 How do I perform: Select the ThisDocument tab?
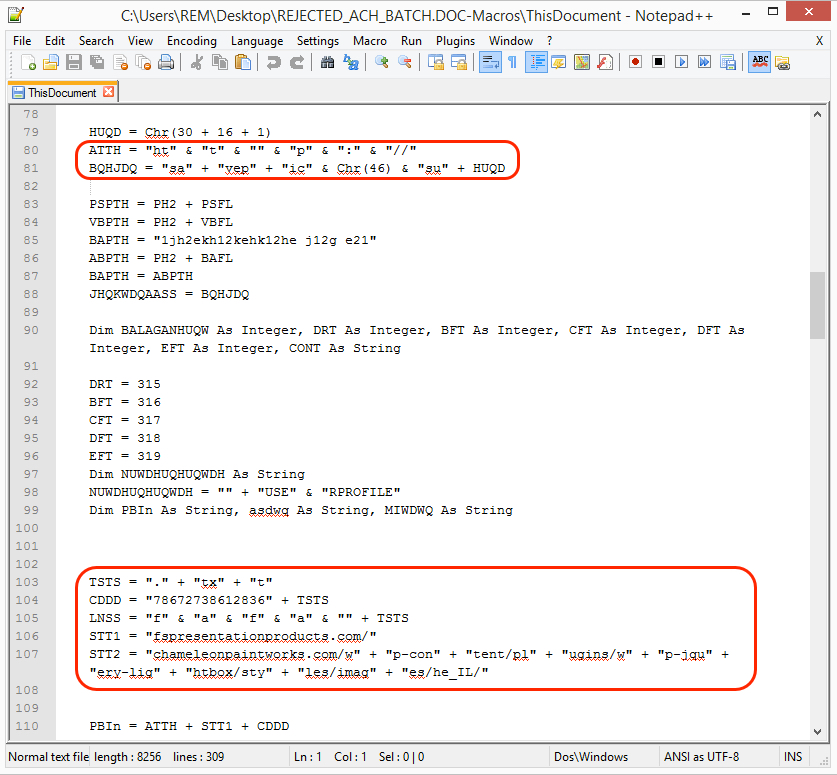(x=62, y=92)
